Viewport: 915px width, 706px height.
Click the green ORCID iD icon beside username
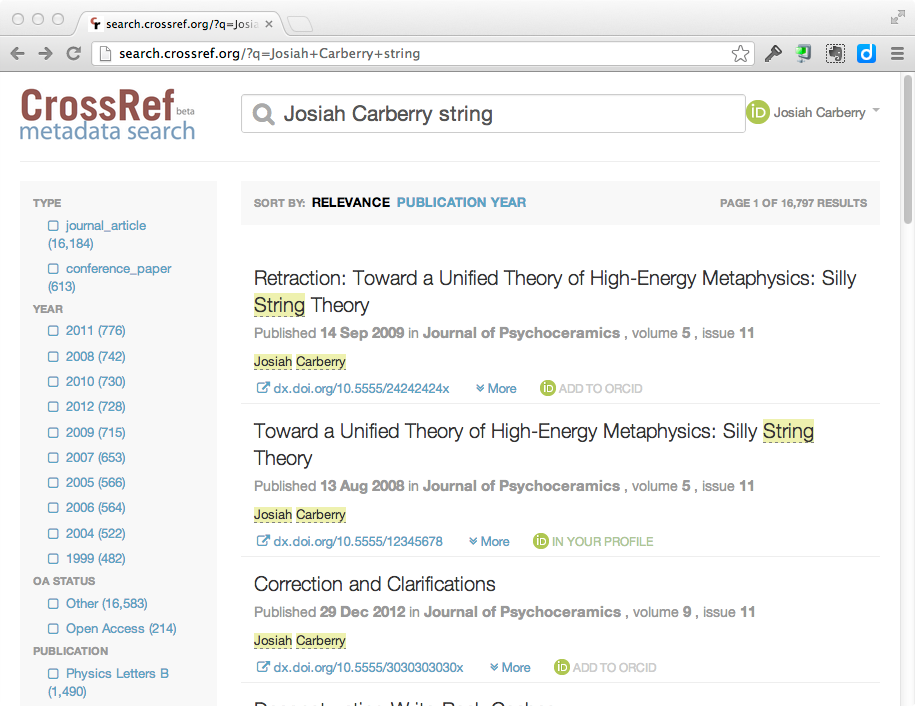click(x=758, y=113)
